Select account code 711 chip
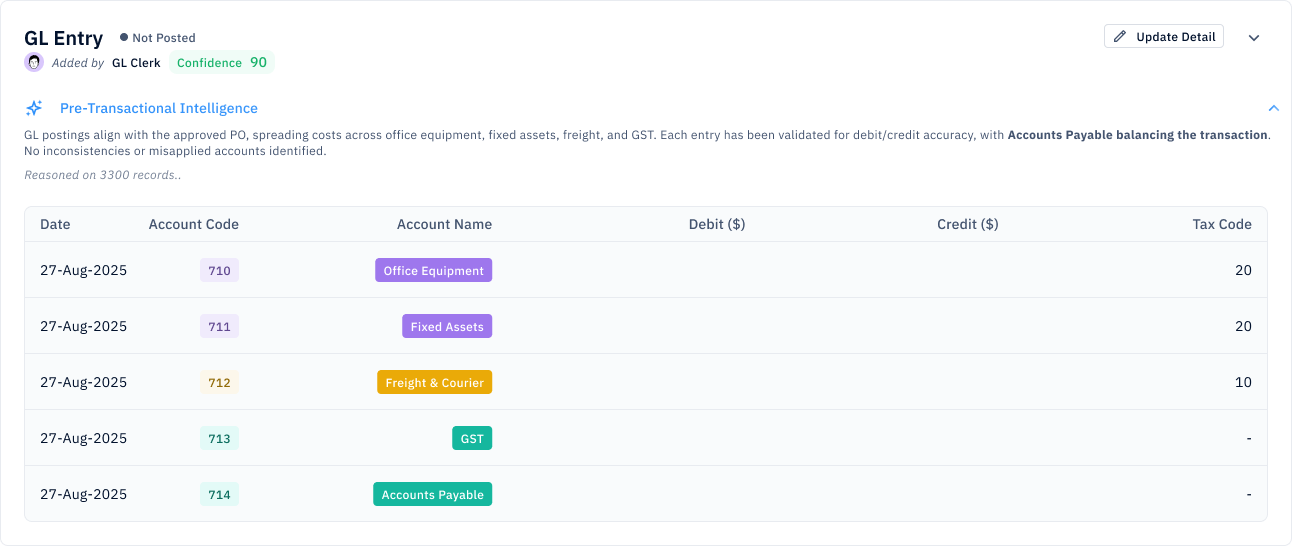This screenshot has height=546, width=1292. click(x=219, y=326)
